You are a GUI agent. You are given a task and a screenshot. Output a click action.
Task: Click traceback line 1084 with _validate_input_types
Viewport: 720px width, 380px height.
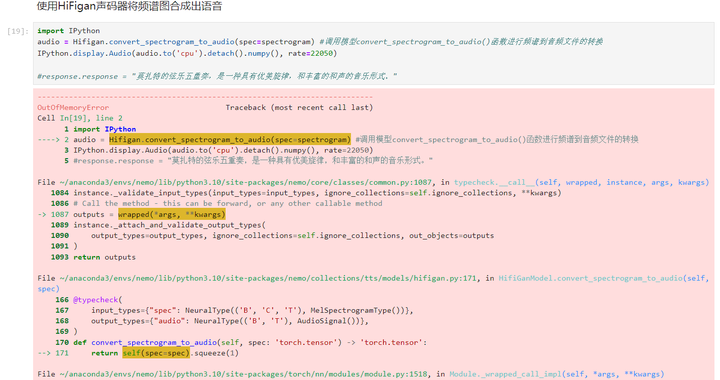coord(306,193)
